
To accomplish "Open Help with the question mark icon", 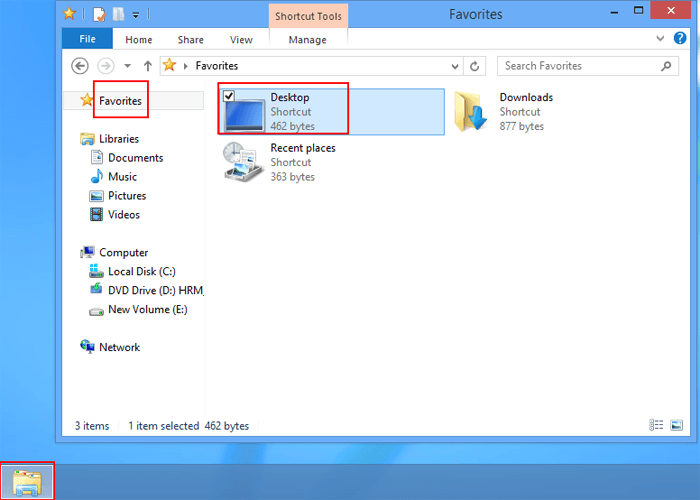I will [x=679, y=38].
